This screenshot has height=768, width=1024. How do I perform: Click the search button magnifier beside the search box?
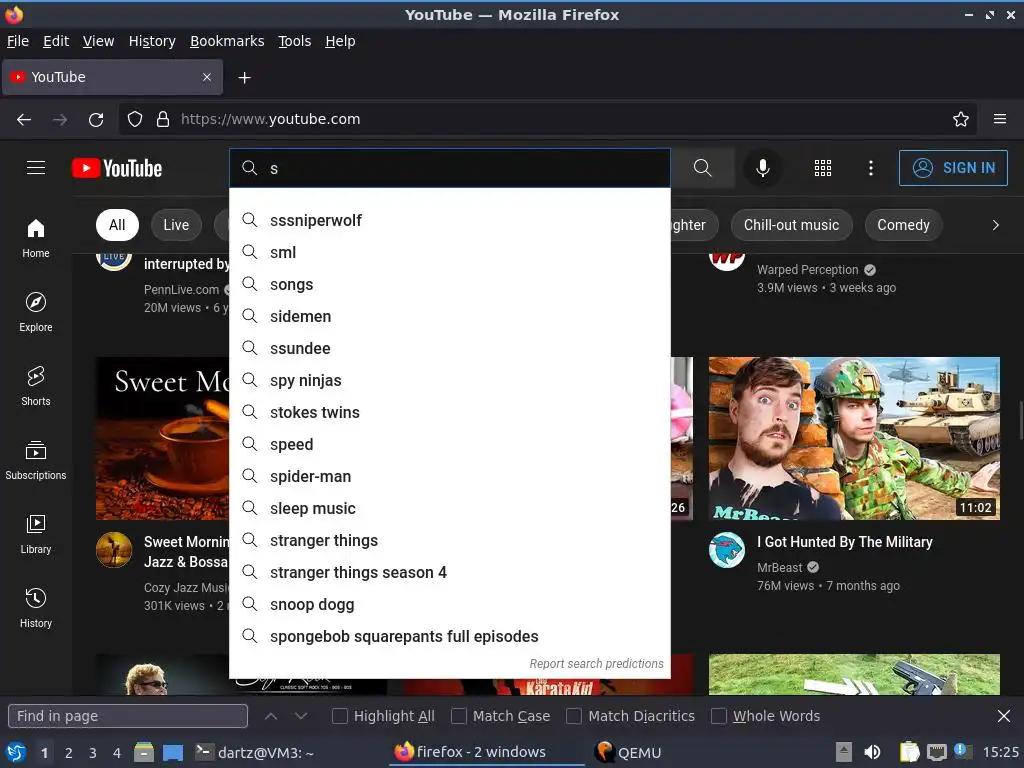(703, 168)
